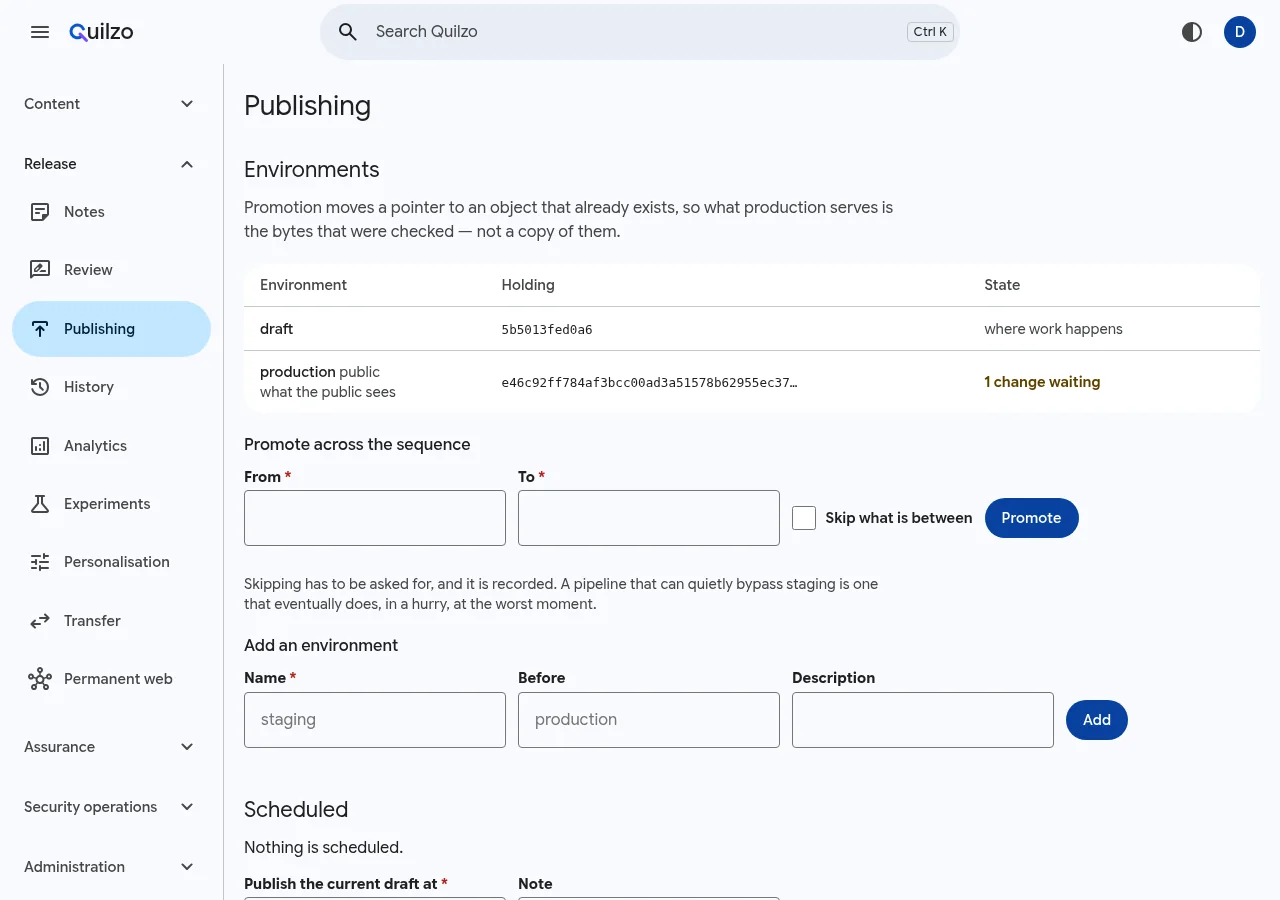Image resolution: width=1280 pixels, height=900 pixels.
Task: Open Notes in the sidebar
Action: (111, 212)
